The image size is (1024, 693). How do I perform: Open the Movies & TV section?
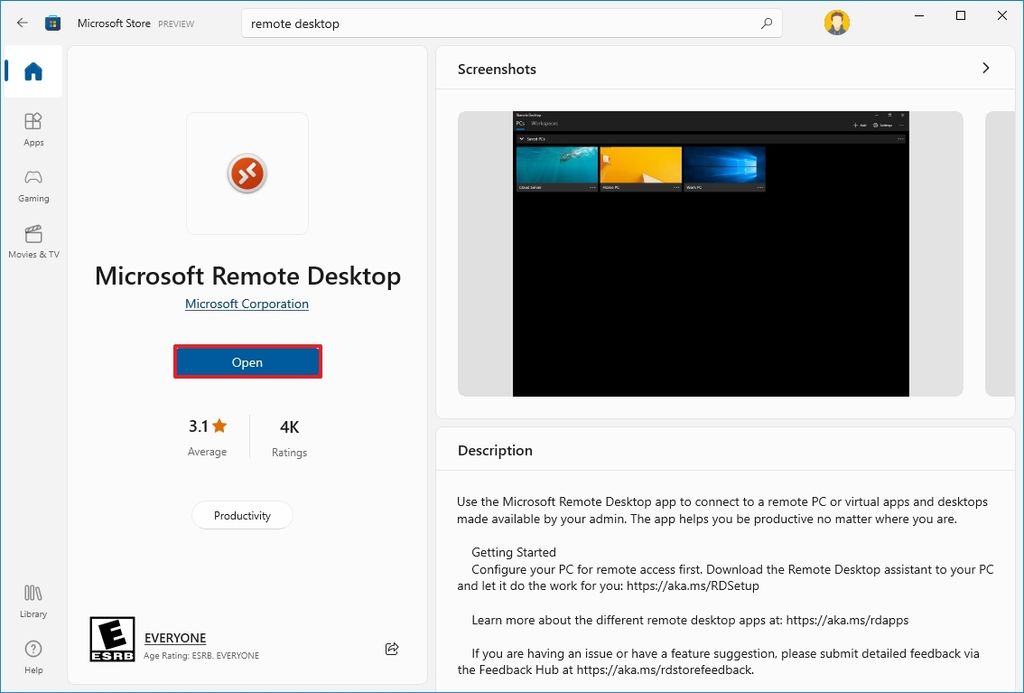[33, 242]
